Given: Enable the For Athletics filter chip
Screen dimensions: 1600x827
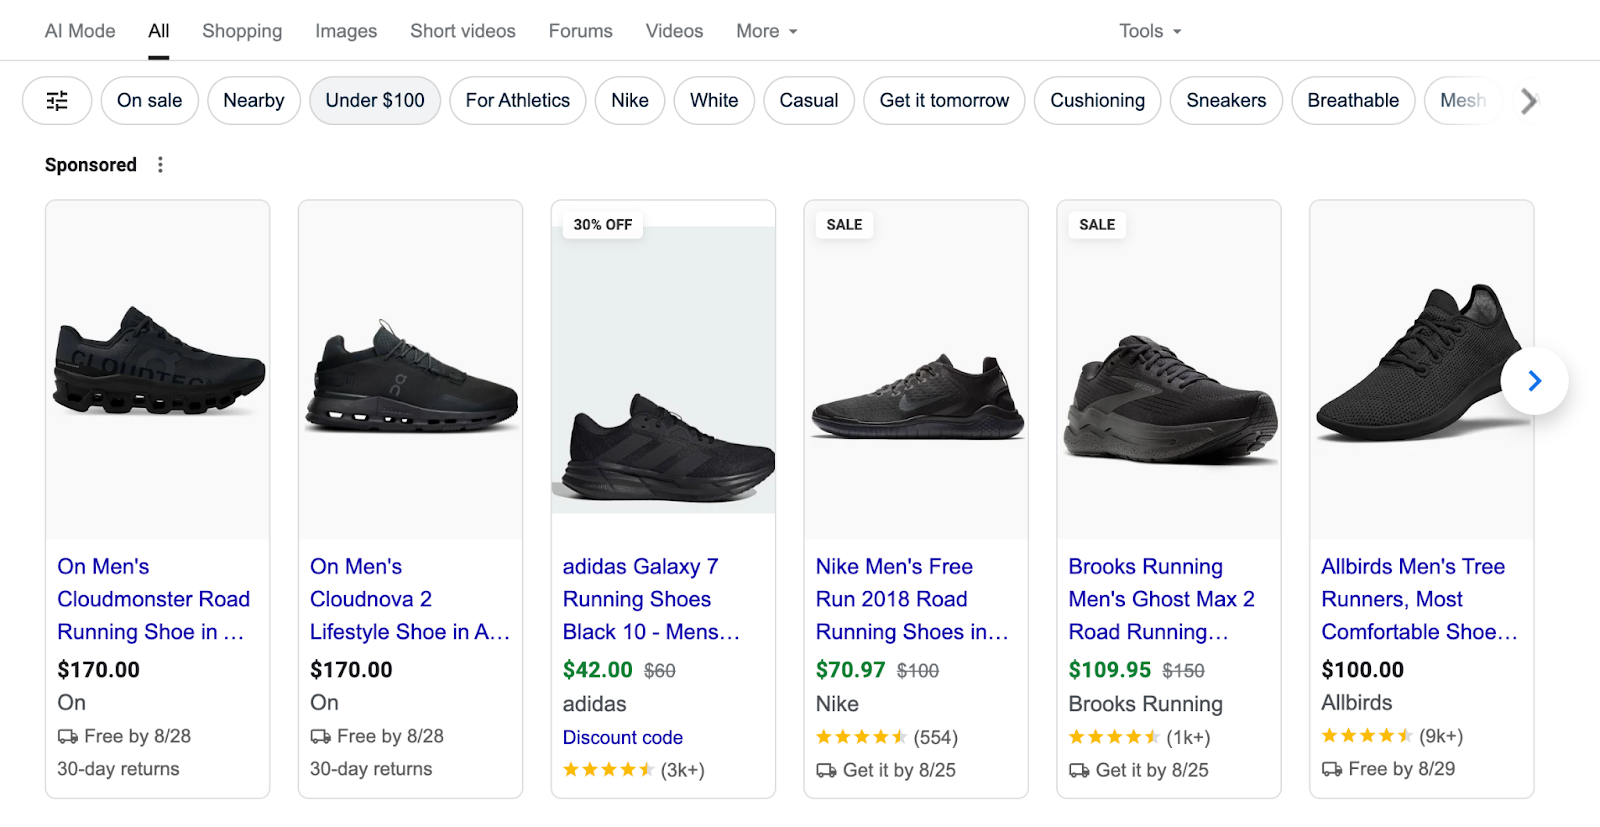Looking at the screenshot, I should click(518, 101).
